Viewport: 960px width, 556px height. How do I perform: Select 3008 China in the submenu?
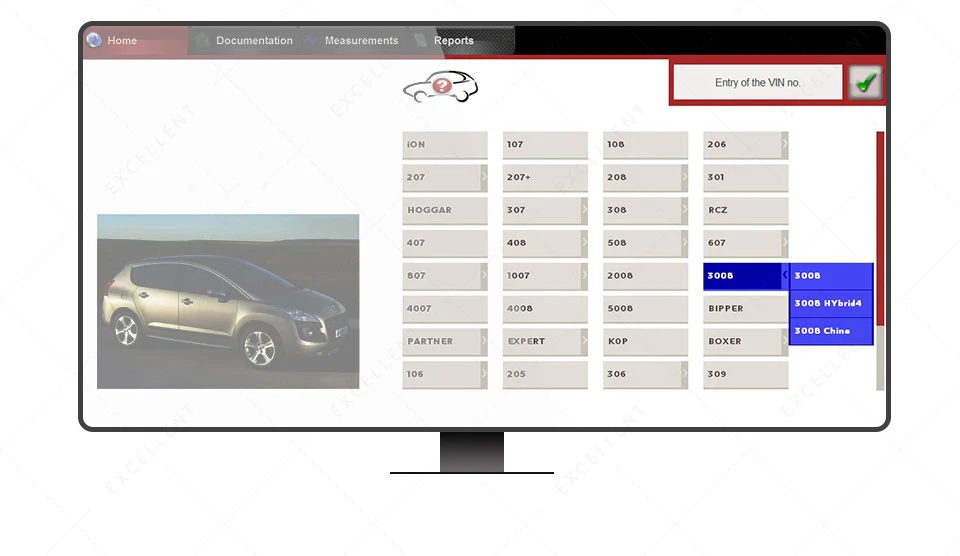point(831,331)
